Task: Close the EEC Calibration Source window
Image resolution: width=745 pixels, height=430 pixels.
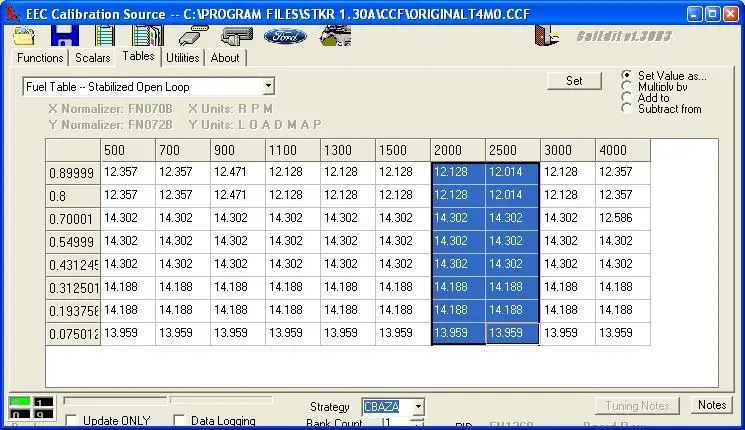Action: [x=730, y=14]
